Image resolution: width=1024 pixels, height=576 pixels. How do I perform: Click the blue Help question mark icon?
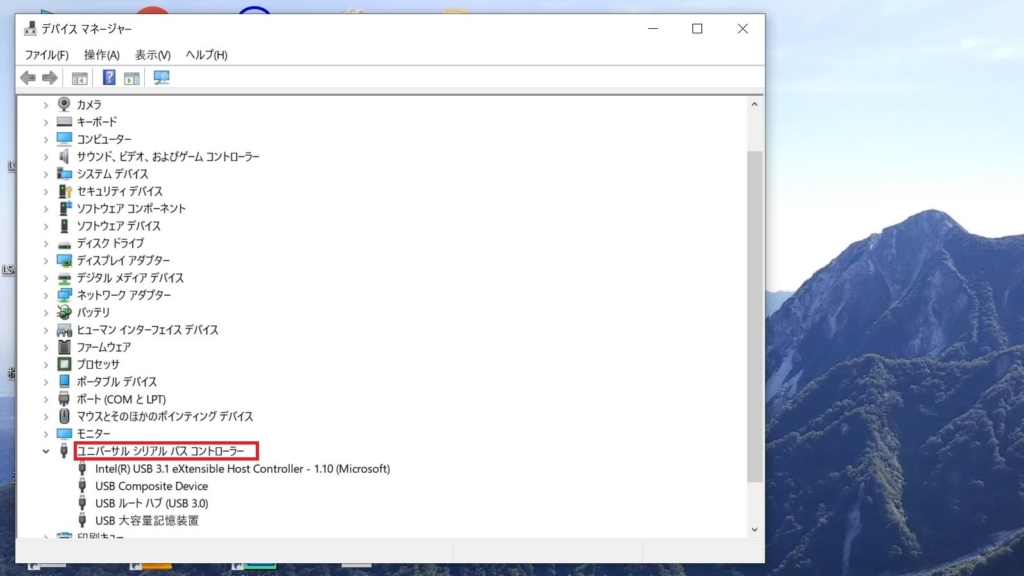click(109, 78)
